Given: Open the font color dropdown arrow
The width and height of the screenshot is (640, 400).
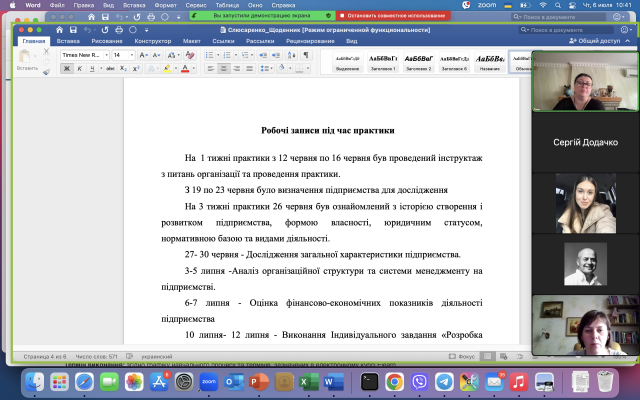Looking at the screenshot, I should (193, 69).
